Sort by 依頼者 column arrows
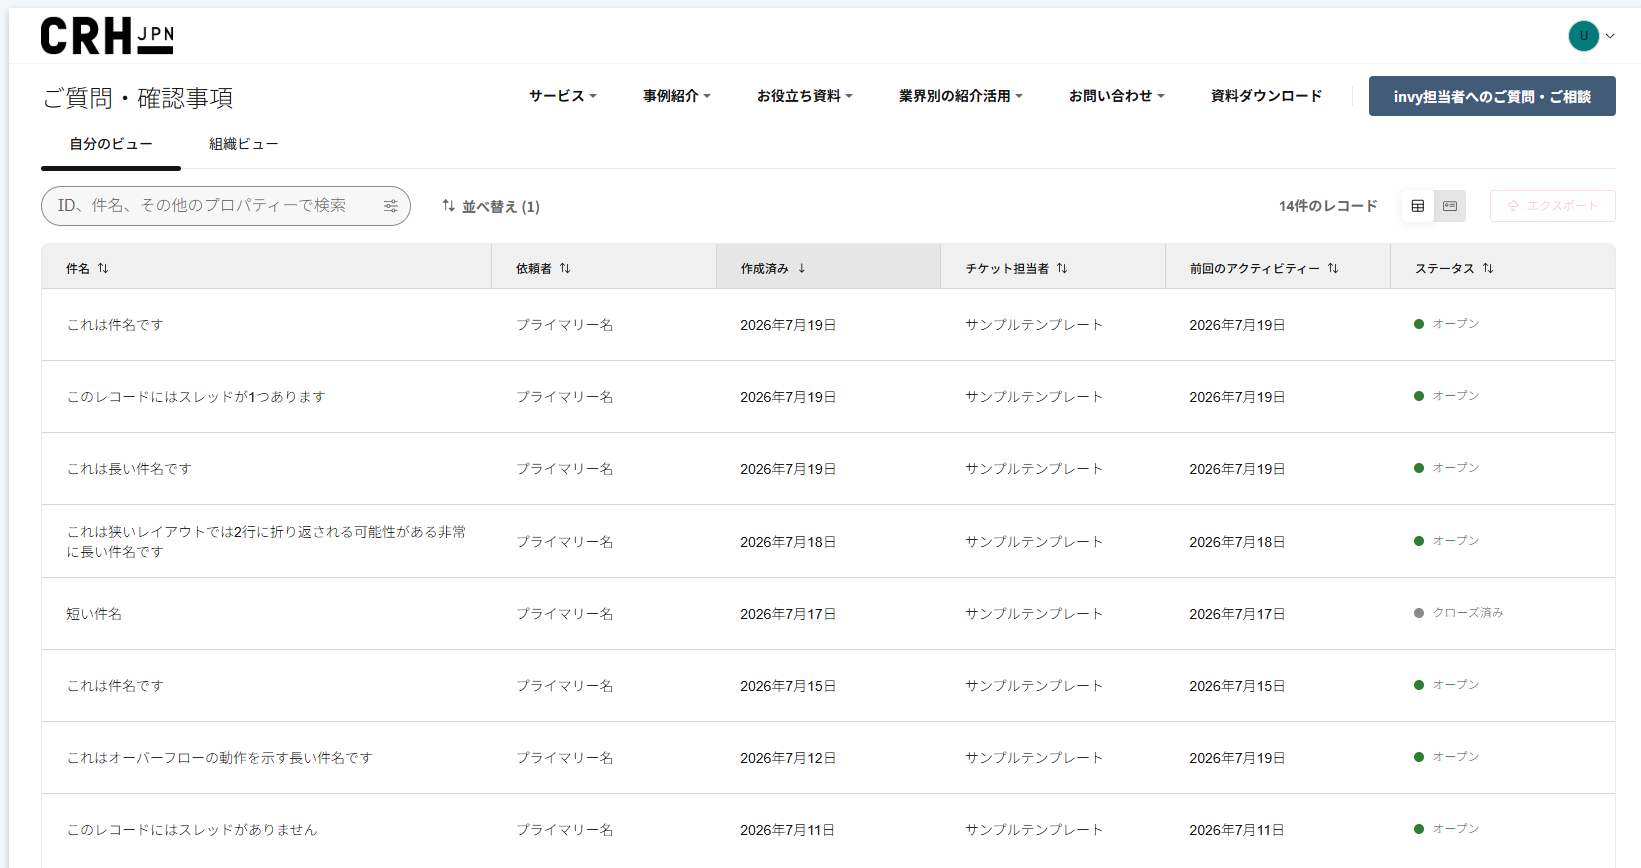This screenshot has width=1641, height=868. (565, 268)
